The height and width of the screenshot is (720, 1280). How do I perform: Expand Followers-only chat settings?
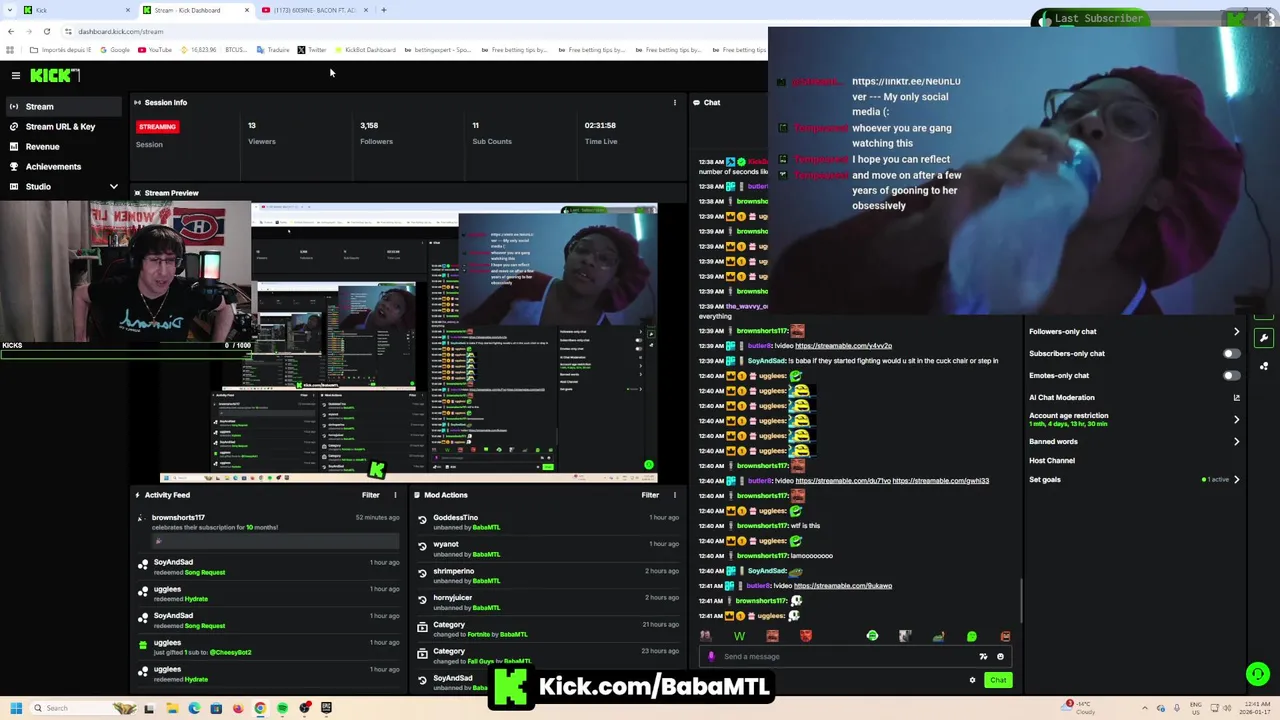pyautogui.click(x=1236, y=331)
